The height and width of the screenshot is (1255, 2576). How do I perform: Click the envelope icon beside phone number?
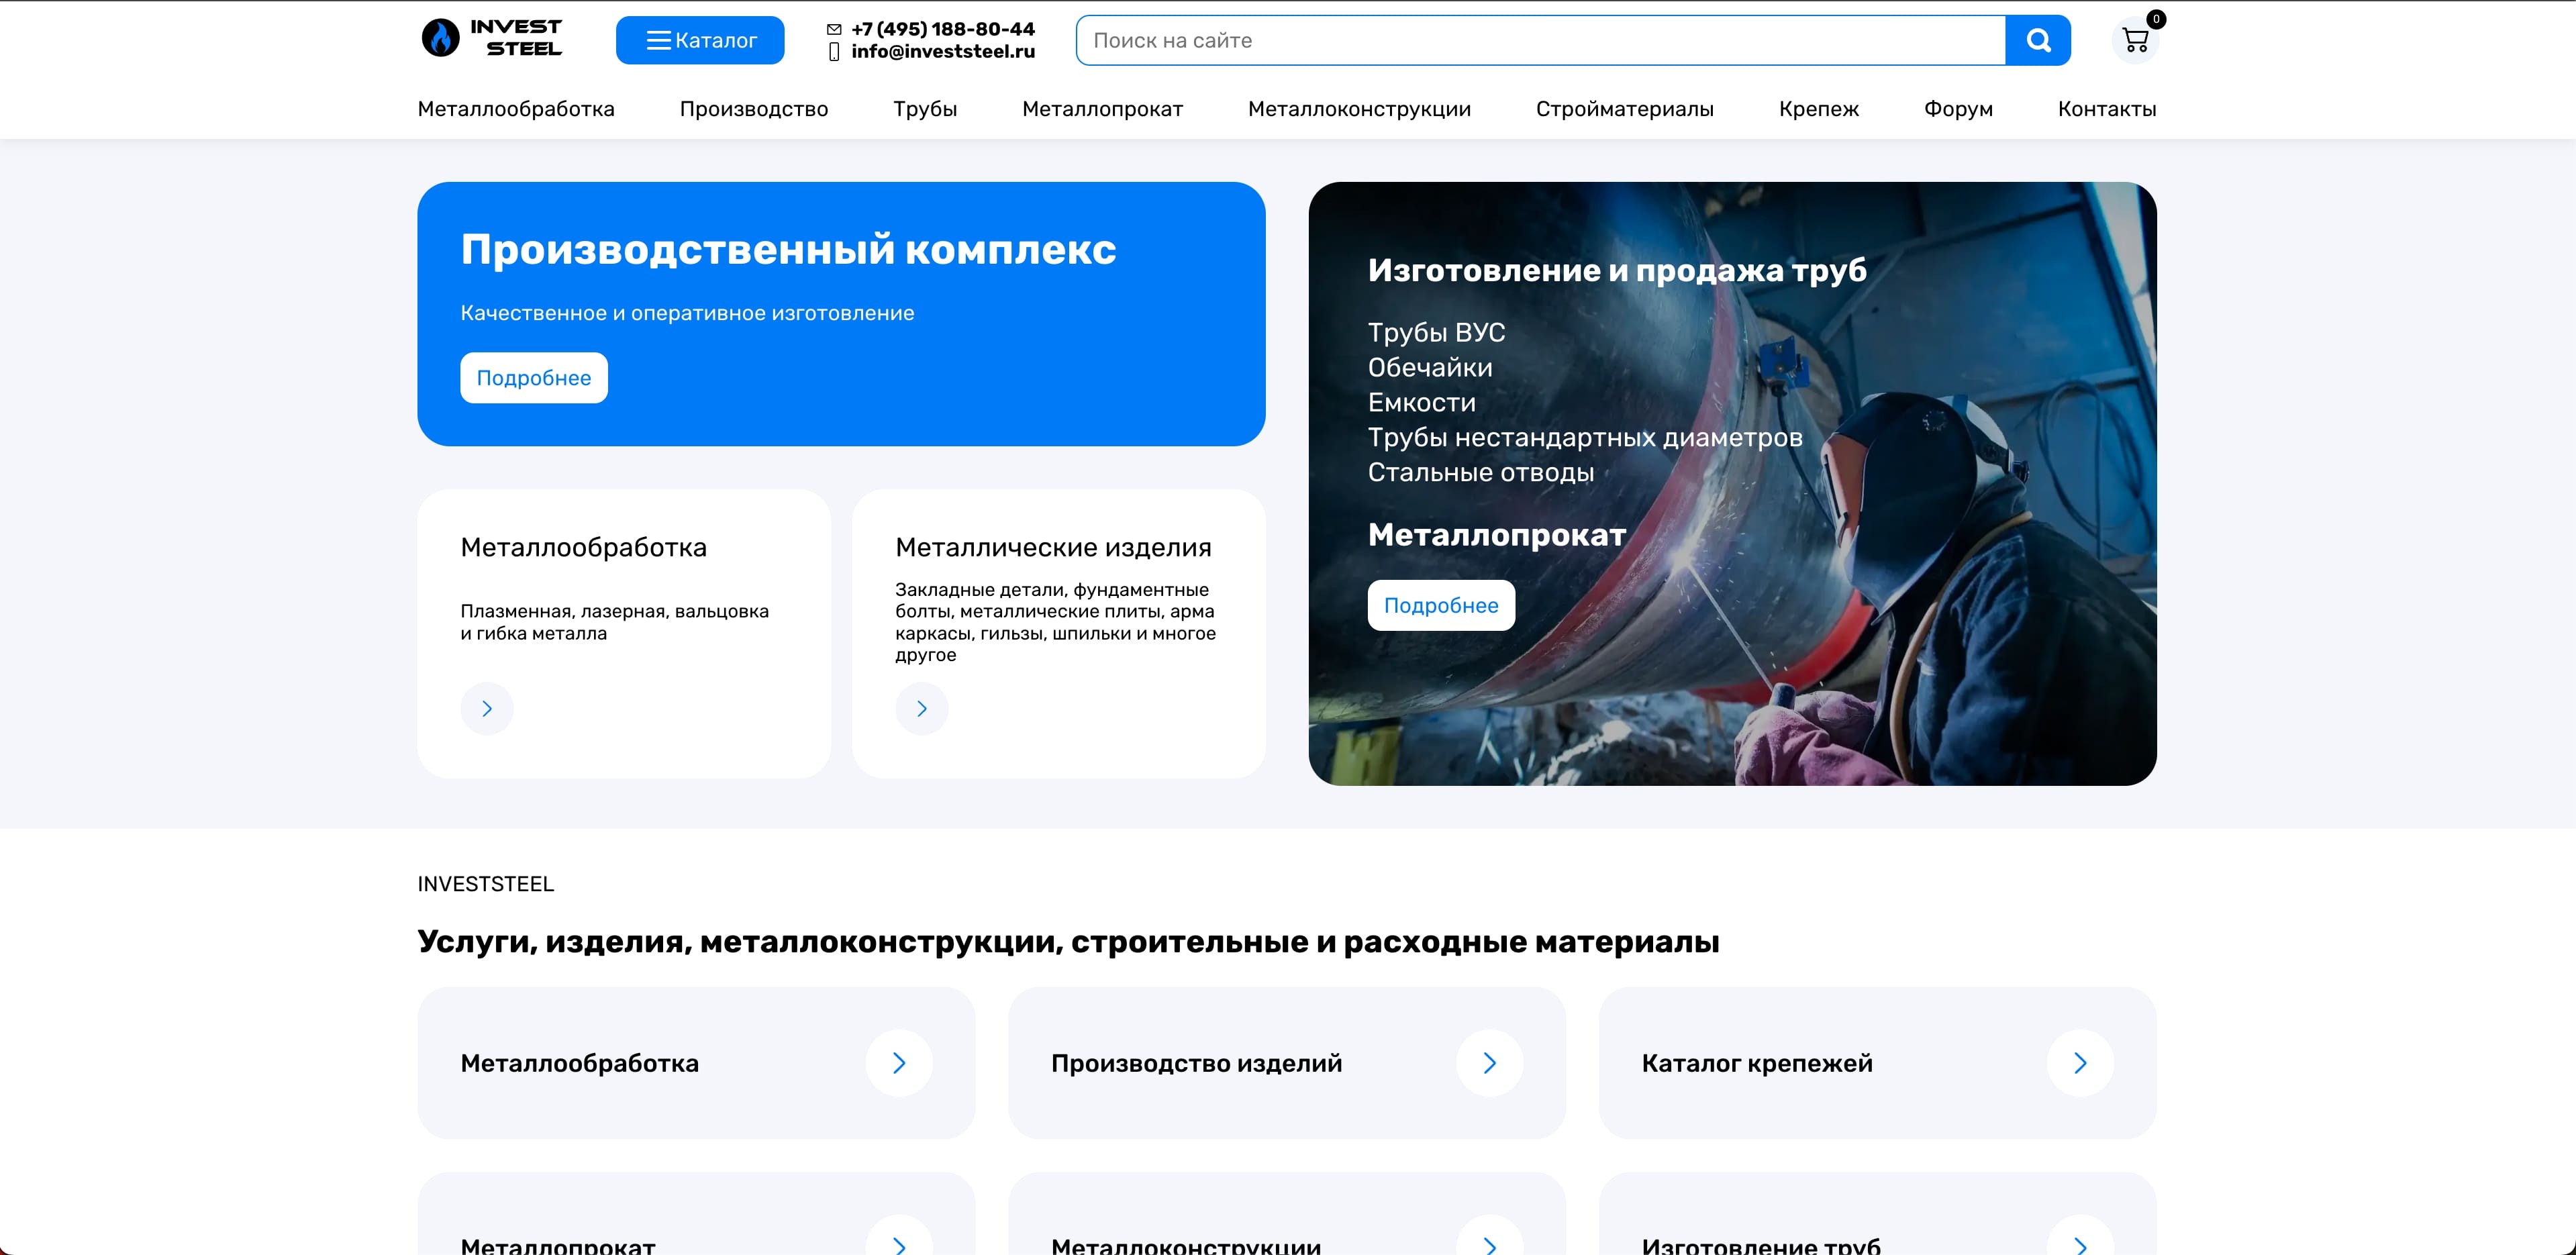tap(834, 29)
